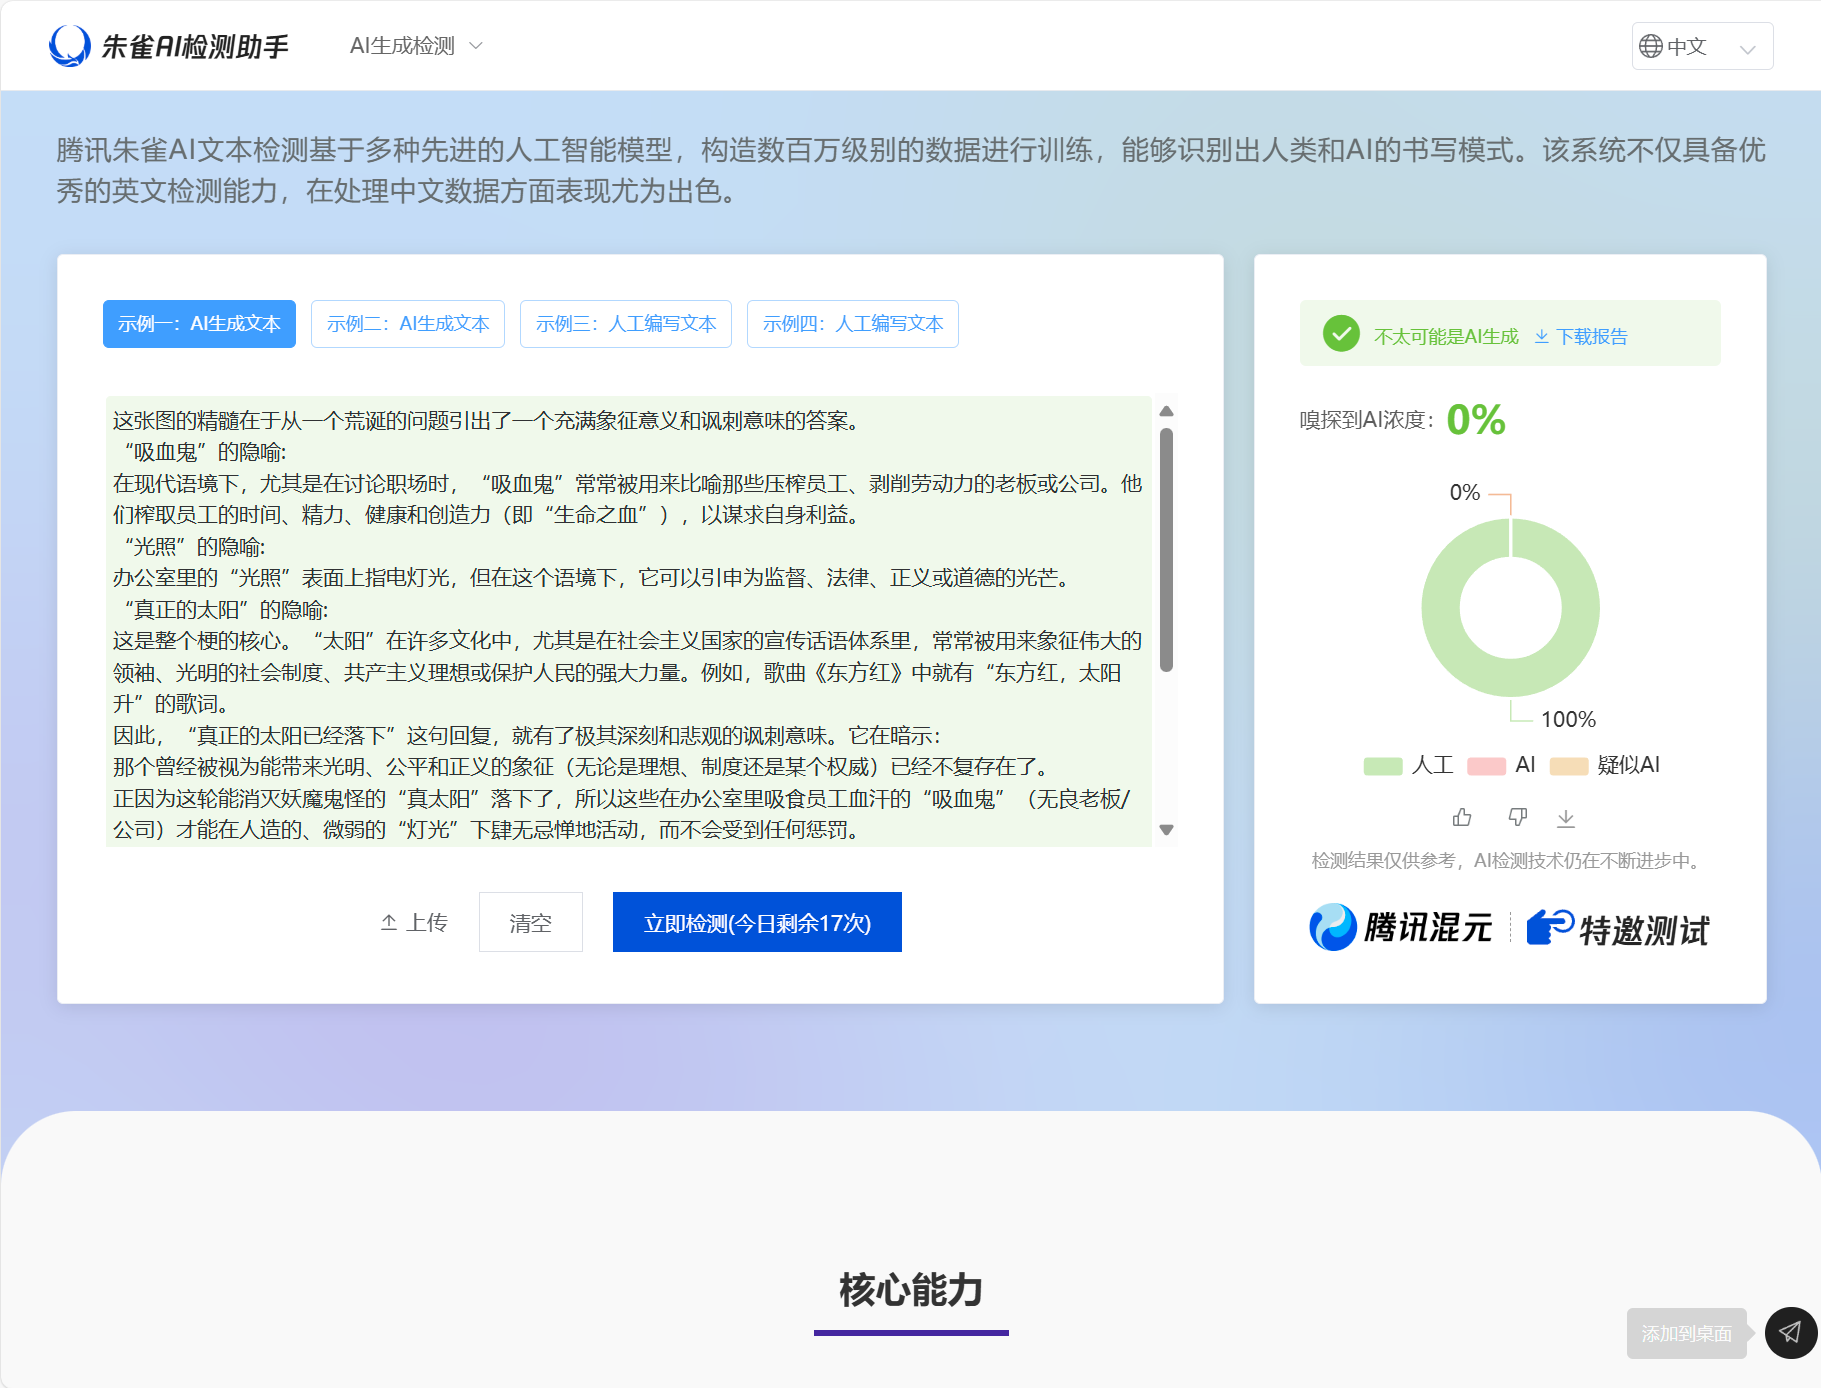Open the AI生成检测 dropdown menu
Screen dimensions: 1821x1388
[x=416, y=46]
